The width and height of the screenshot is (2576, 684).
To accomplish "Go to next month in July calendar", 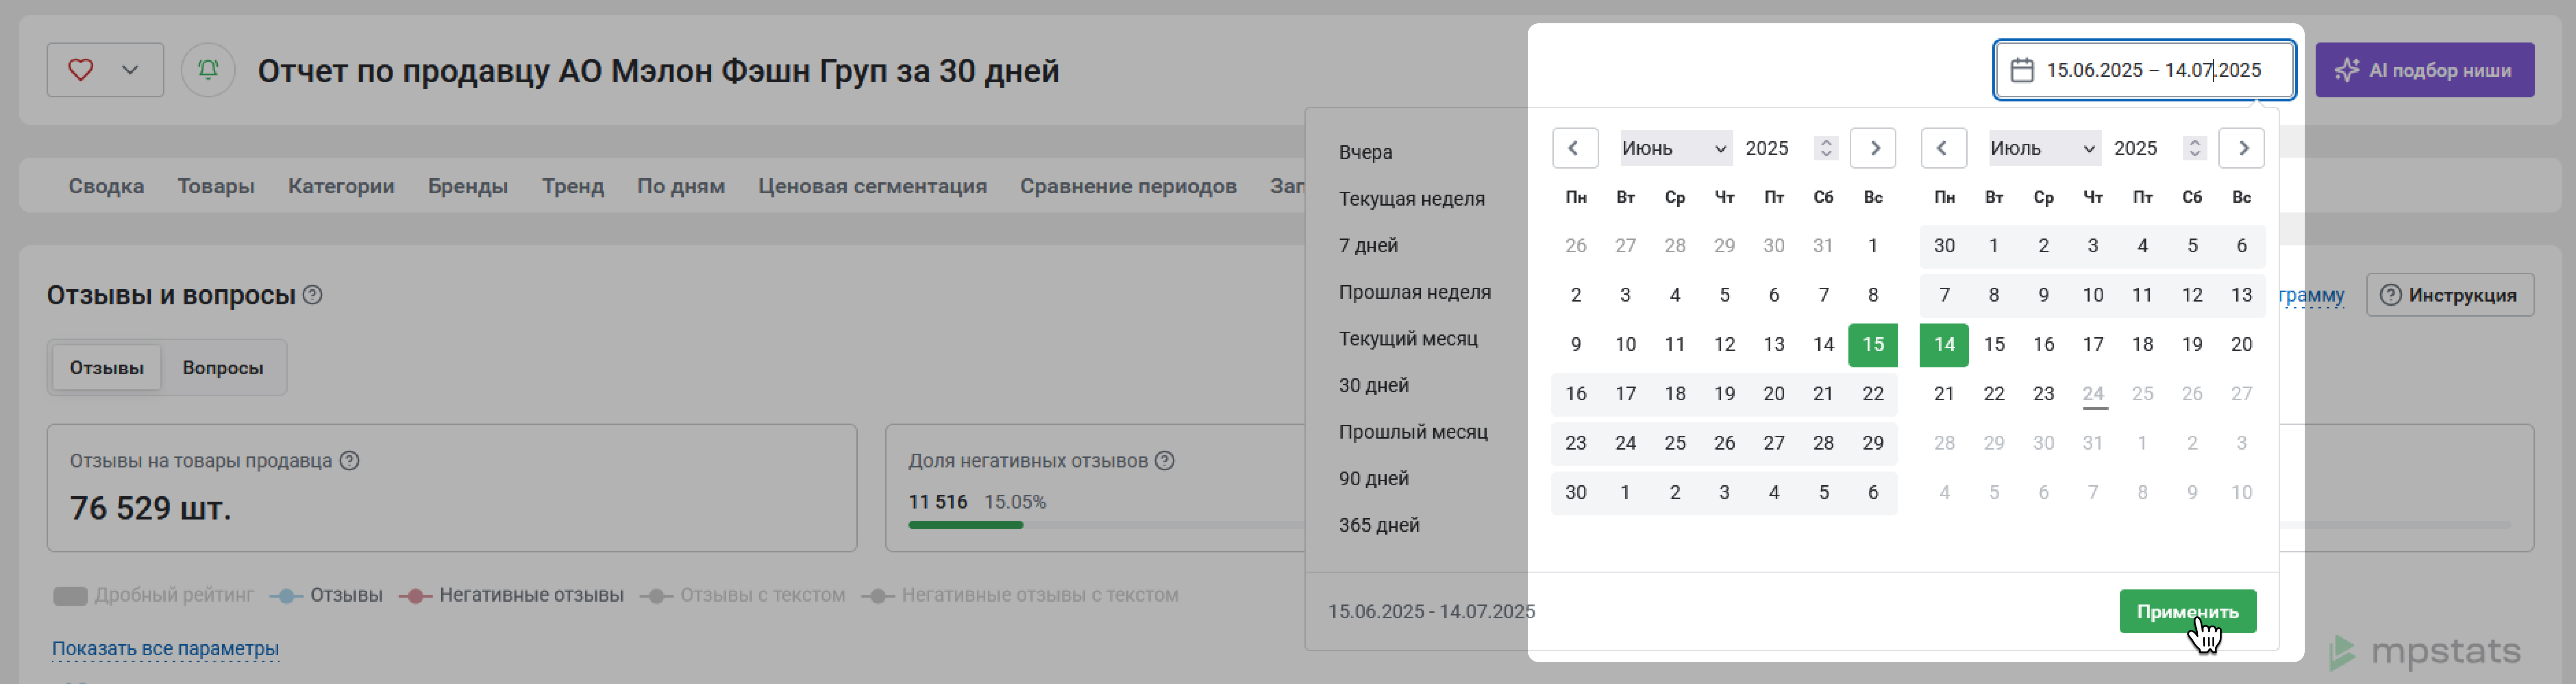I will pyautogui.click(x=2241, y=148).
